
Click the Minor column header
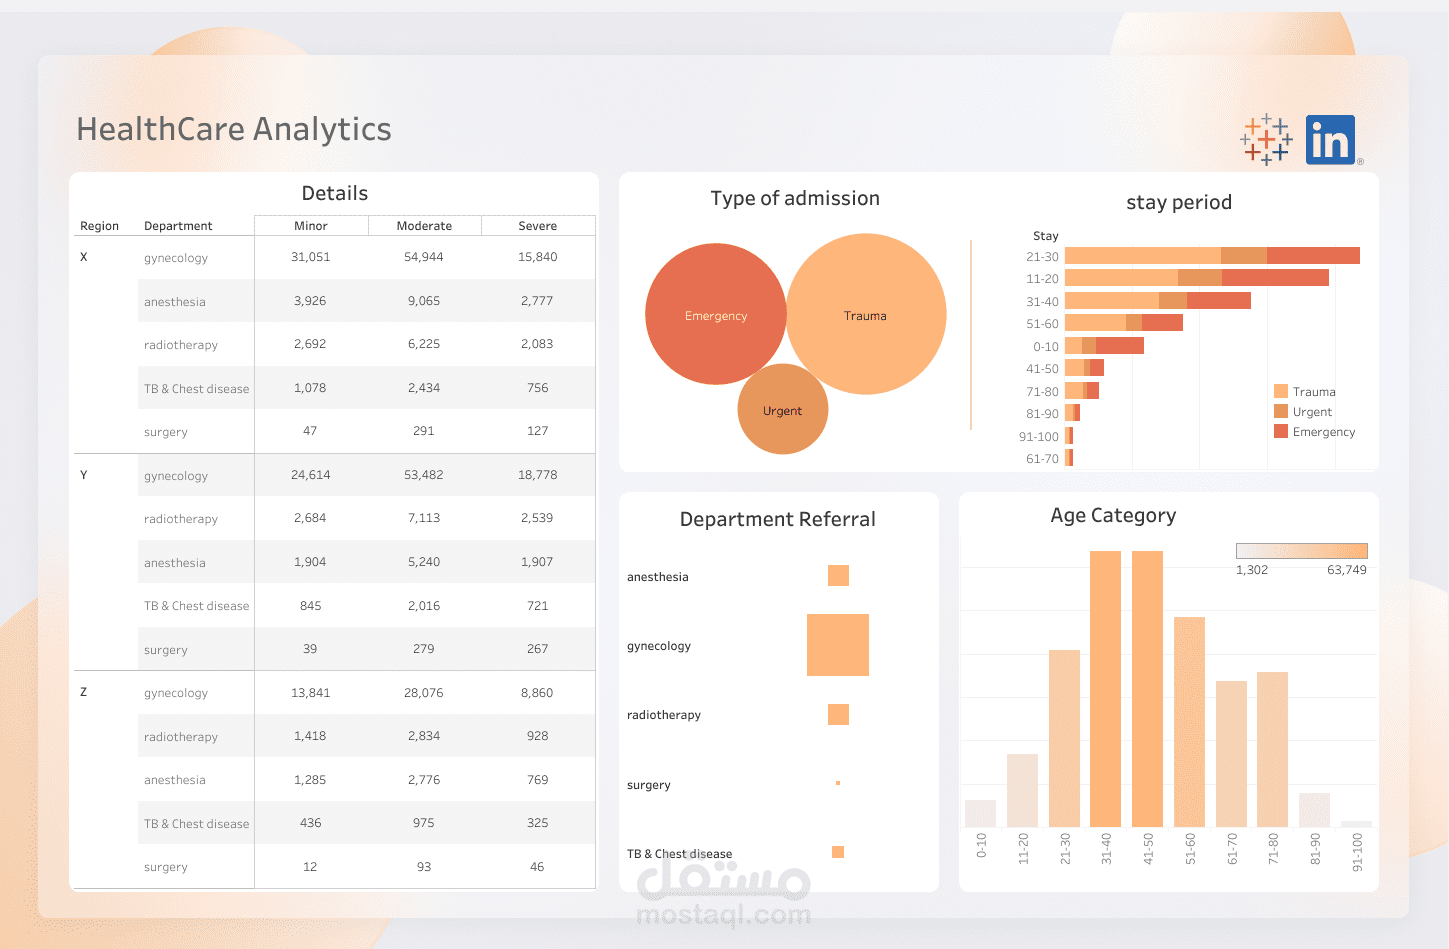click(x=311, y=226)
